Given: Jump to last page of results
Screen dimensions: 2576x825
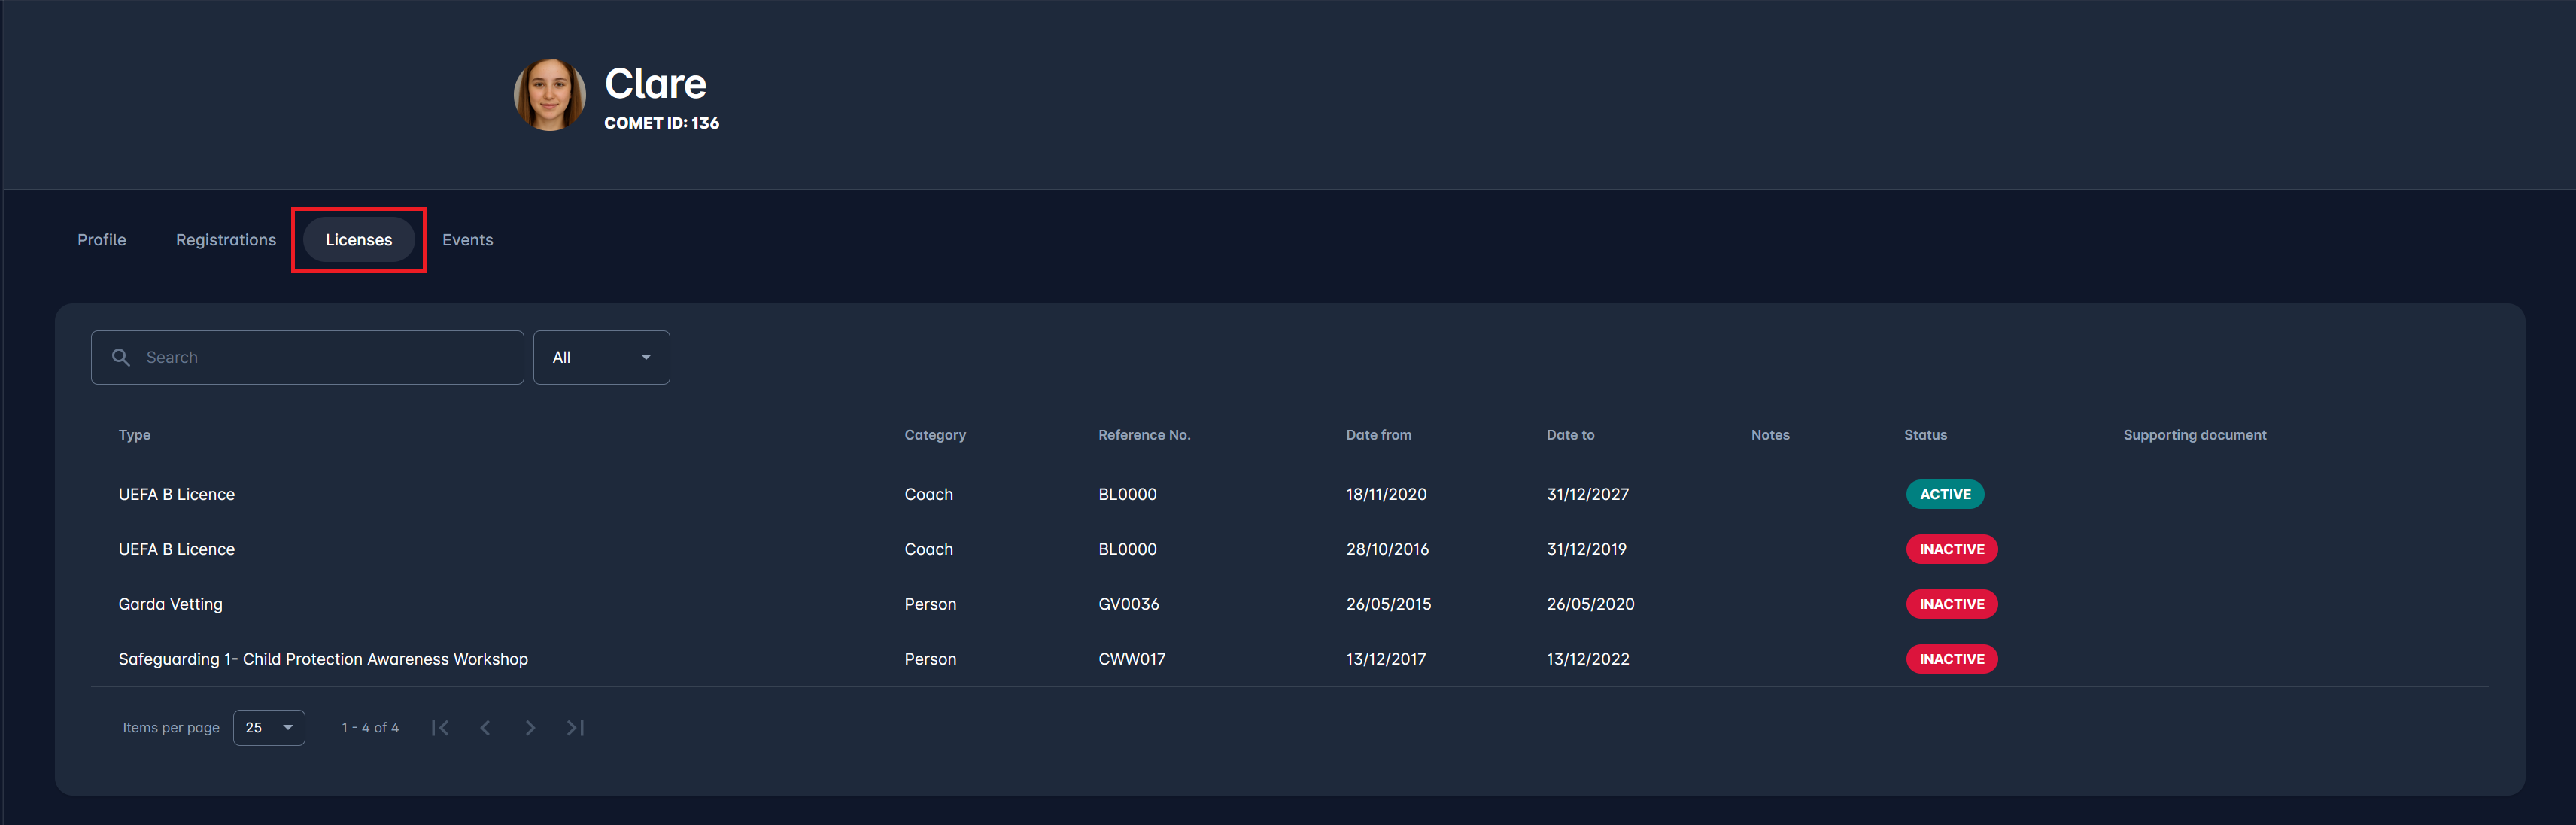Looking at the screenshot, I should tap(575, 728).
